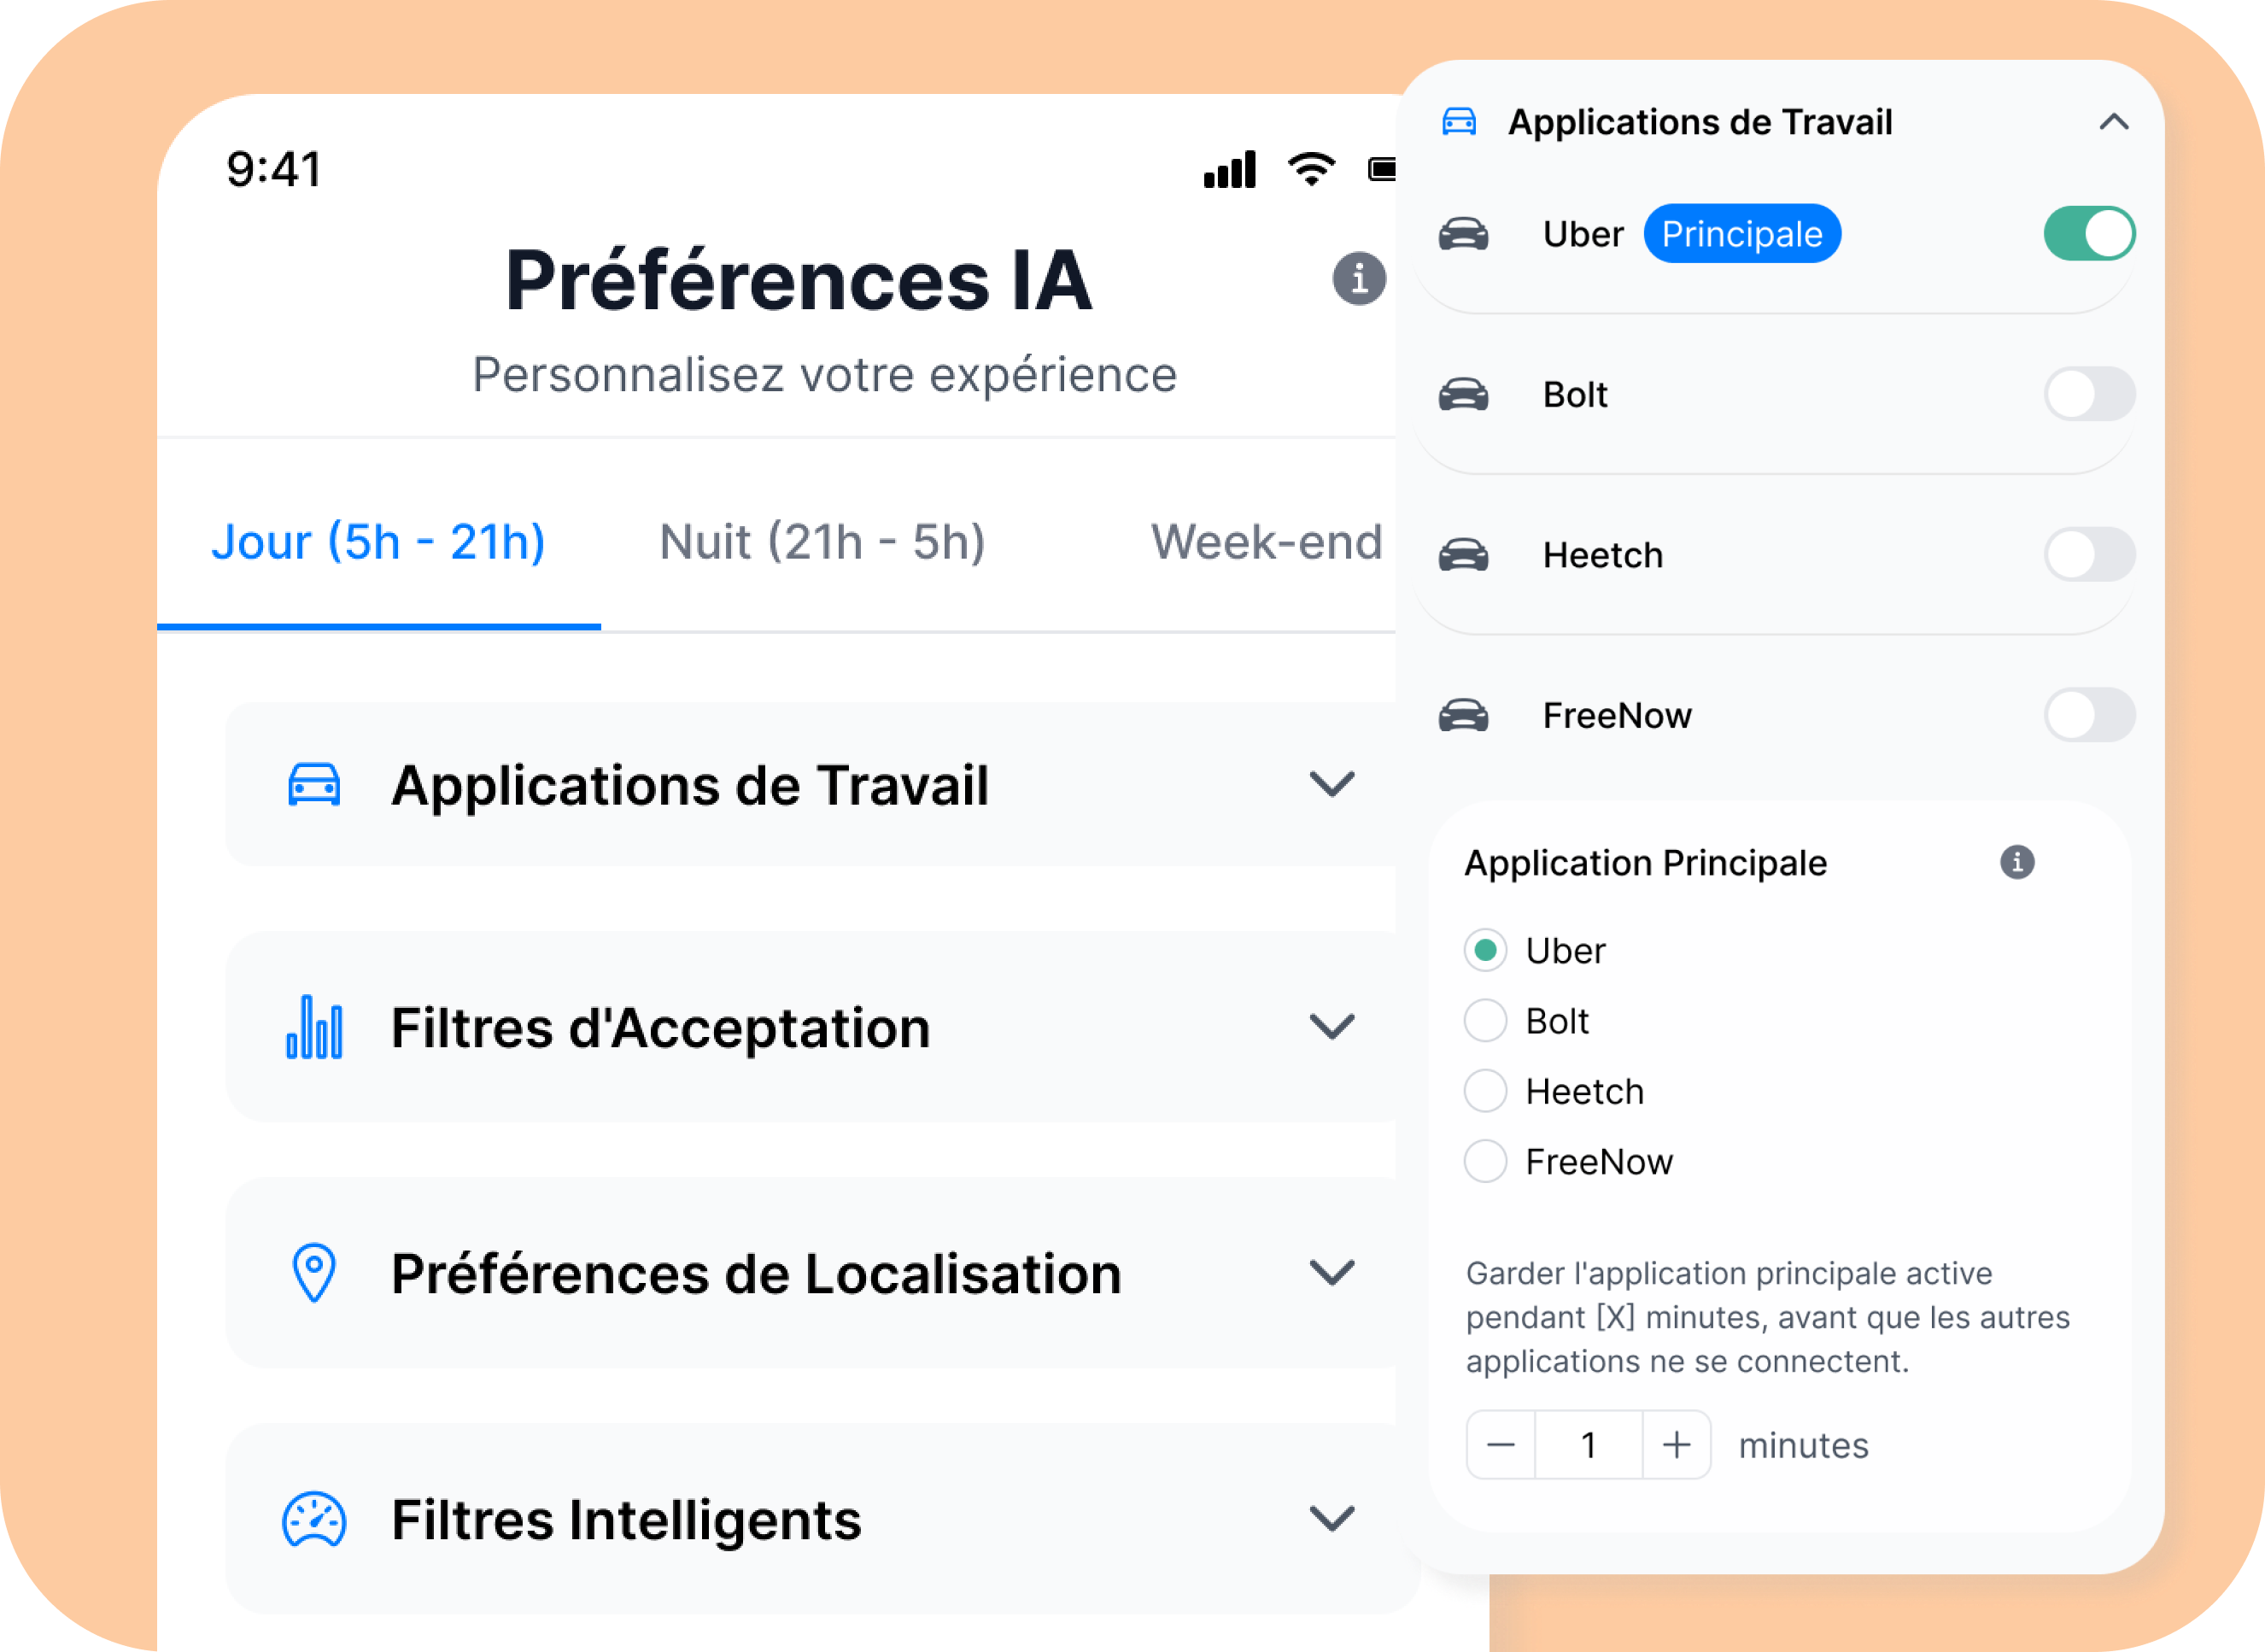Click the info icon next to Application Principale
Viewport: 2265px width, 1652px height.
(x=2016, y=862)
